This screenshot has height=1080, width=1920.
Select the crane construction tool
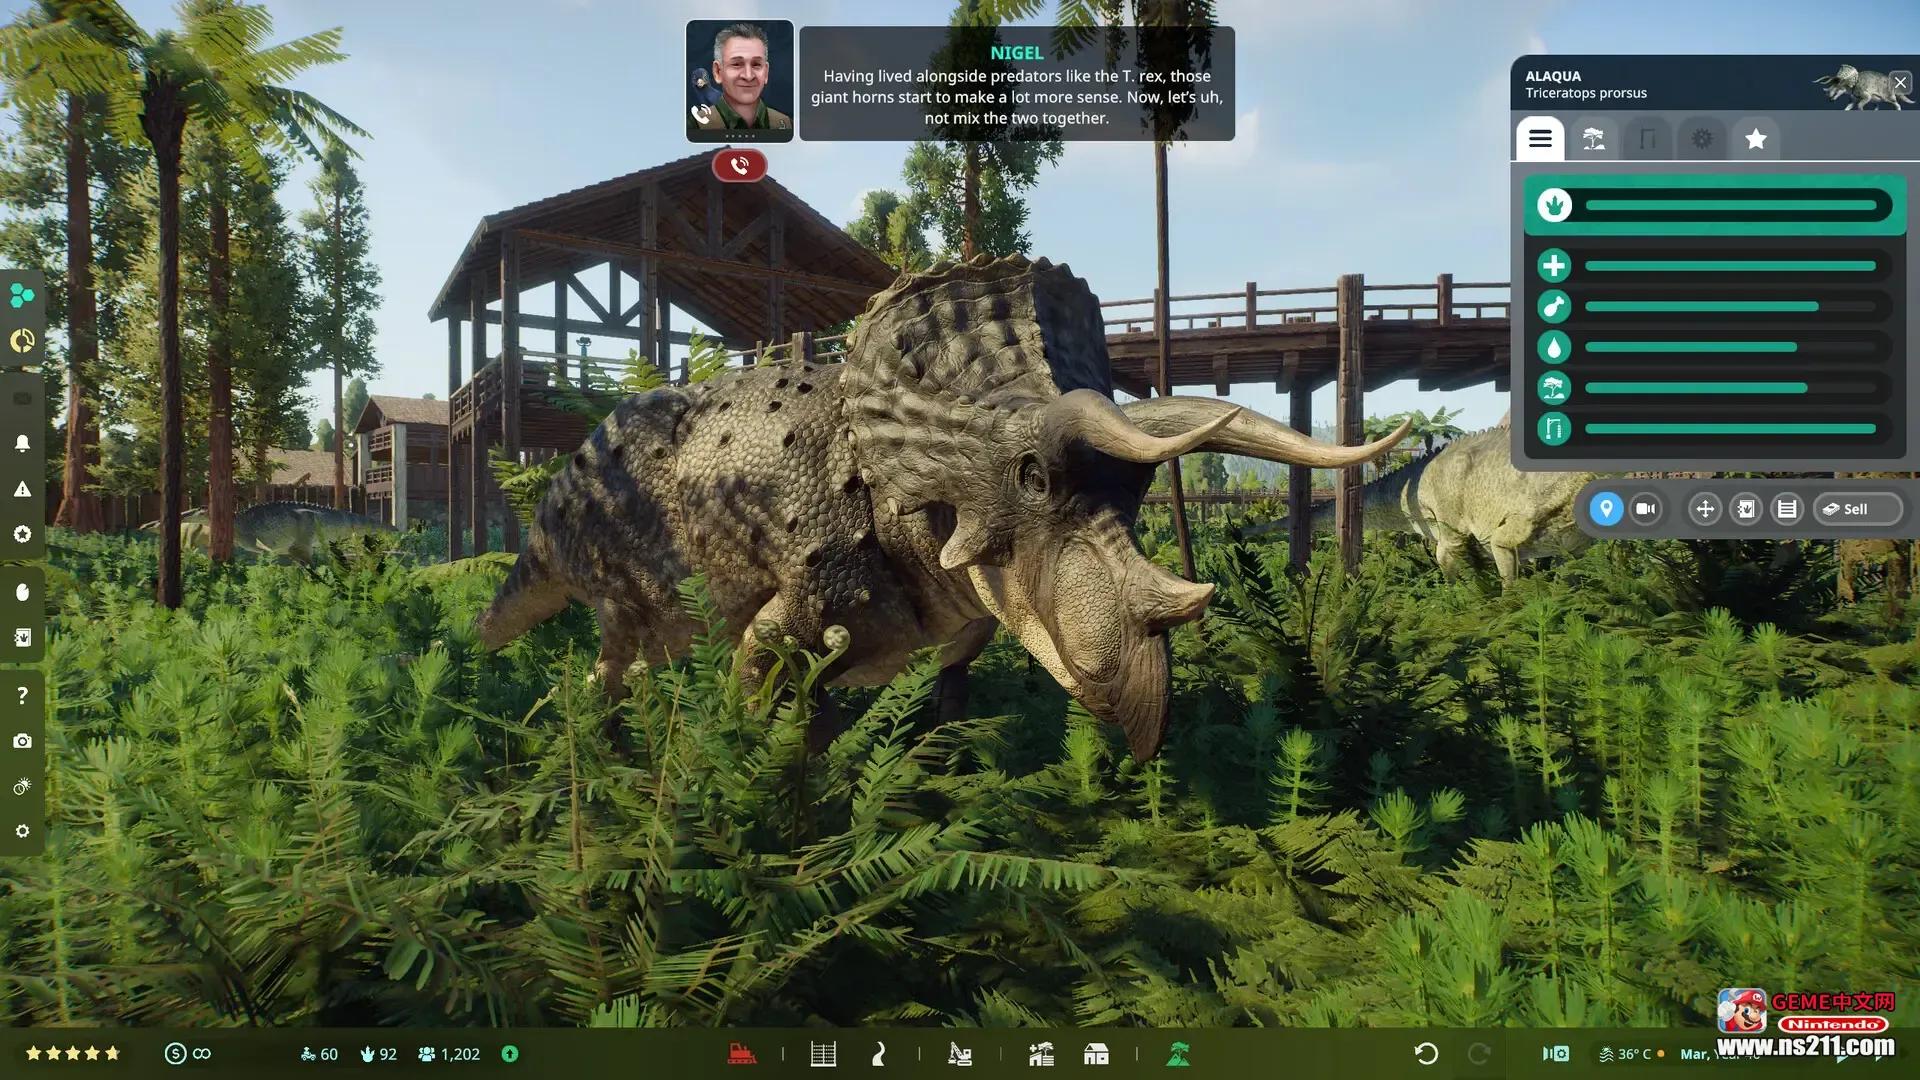[x=960, y=1053]
